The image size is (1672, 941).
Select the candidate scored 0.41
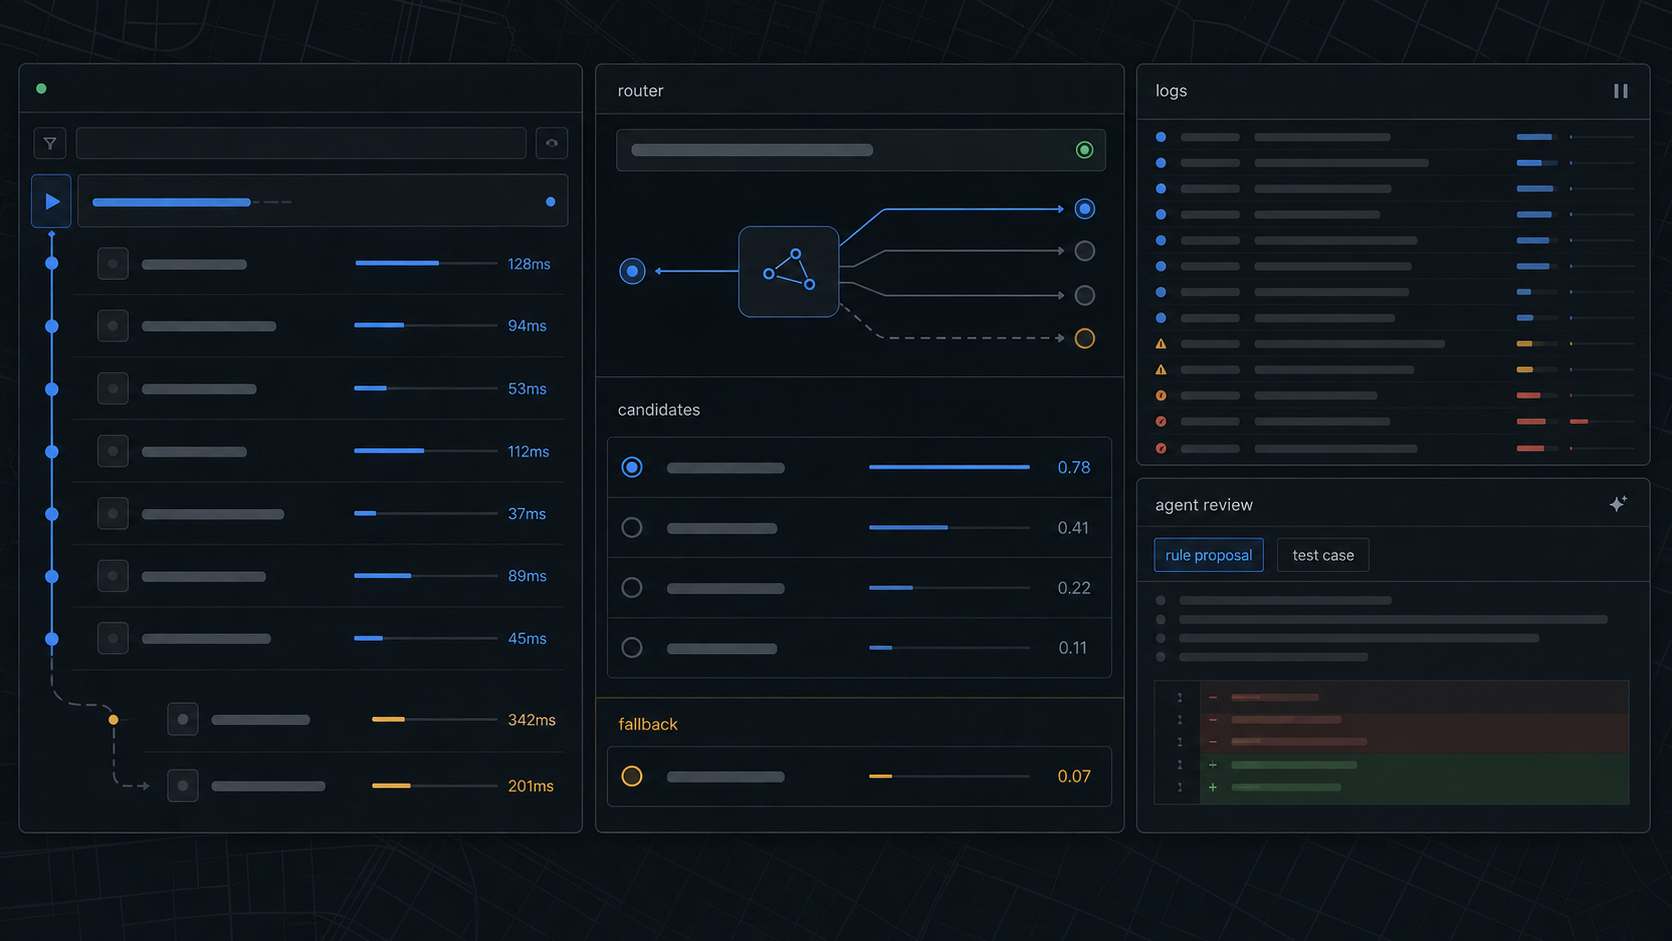[x=632, y=527]
